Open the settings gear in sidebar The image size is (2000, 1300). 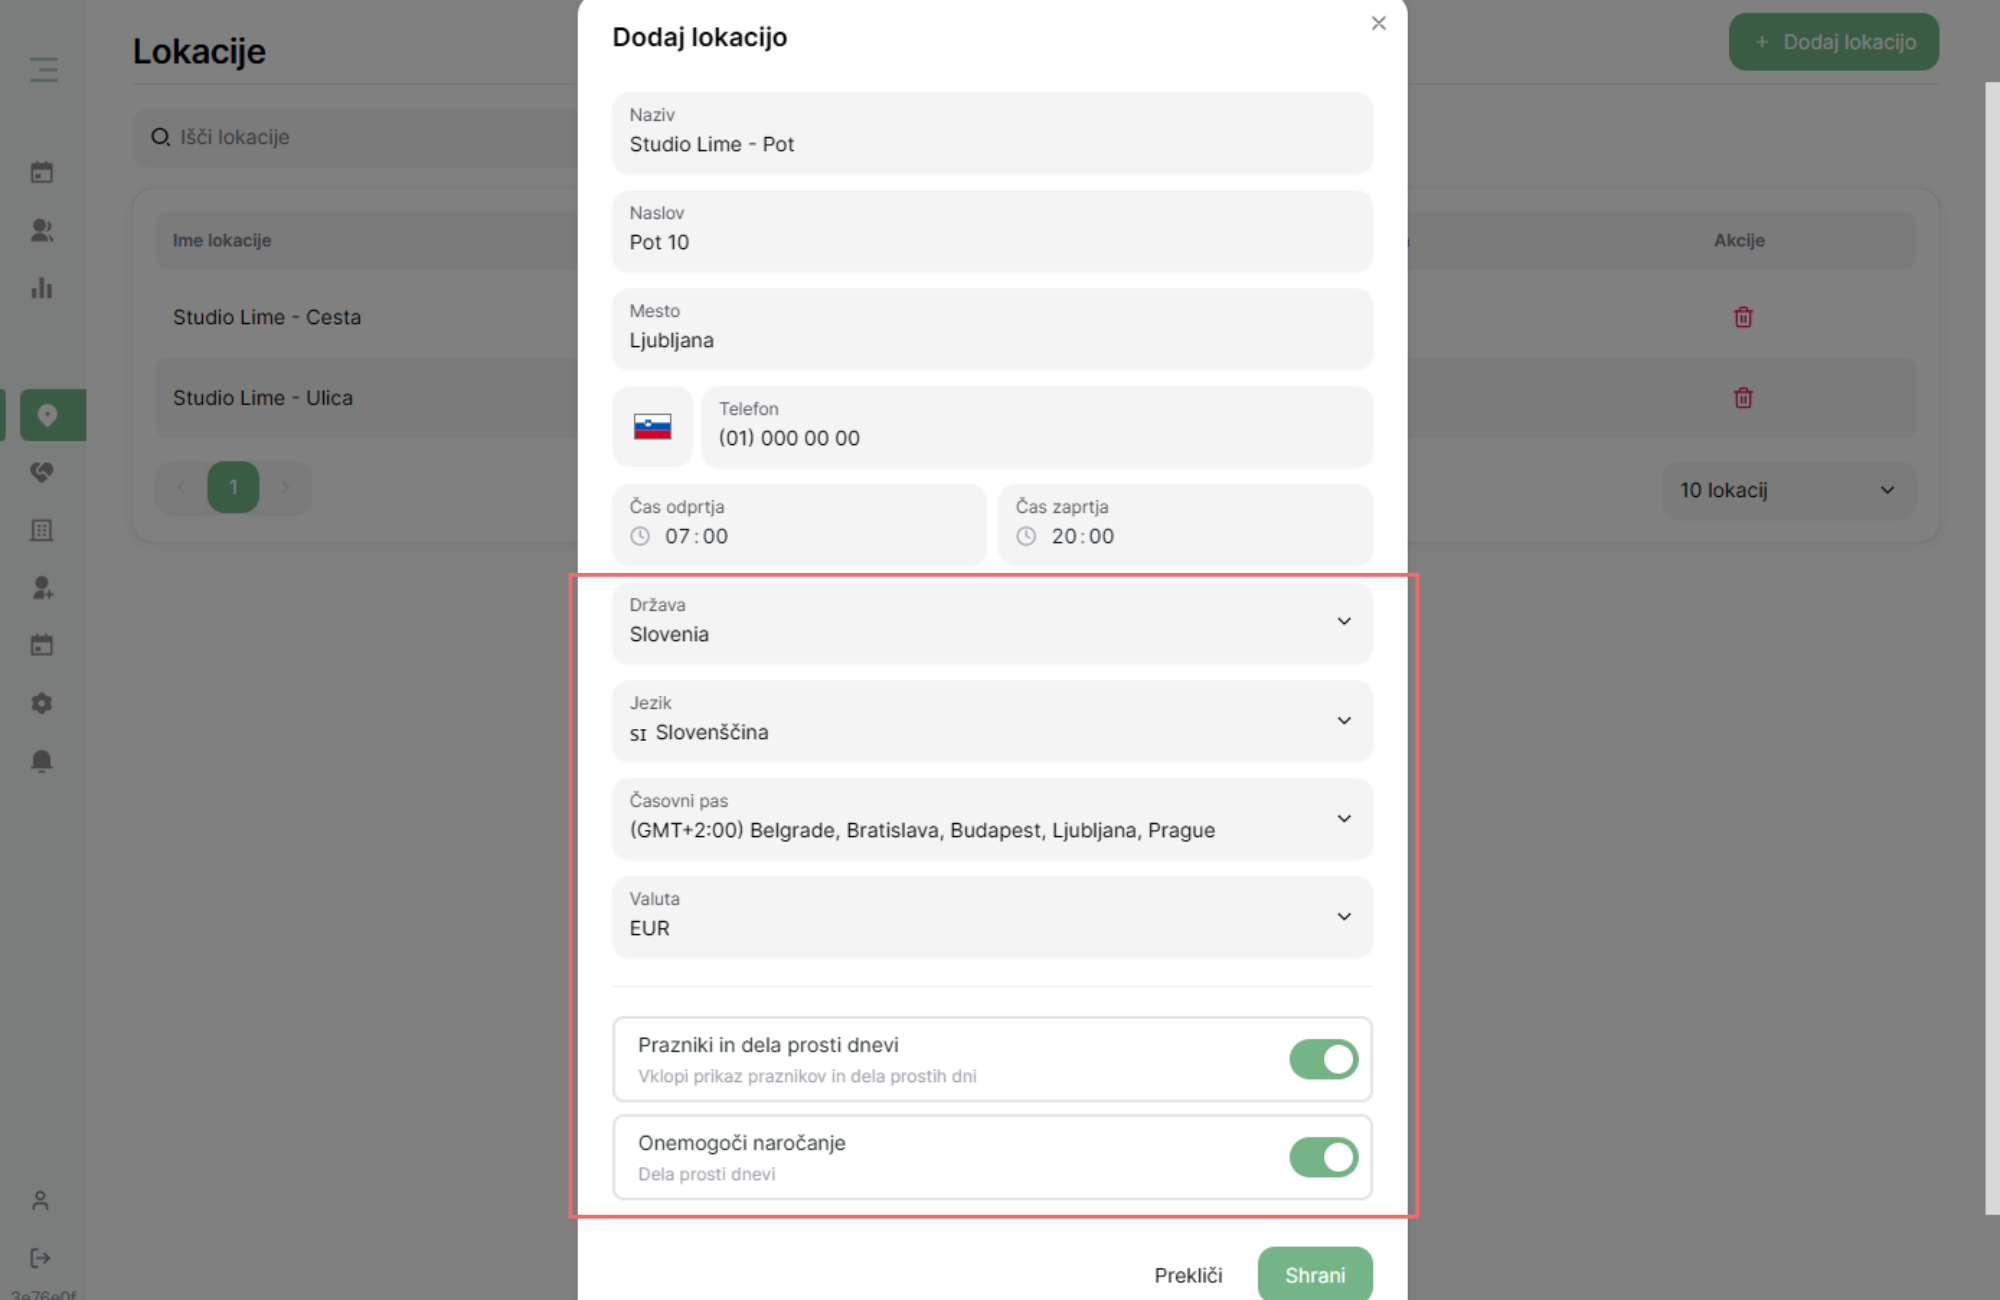42,703
